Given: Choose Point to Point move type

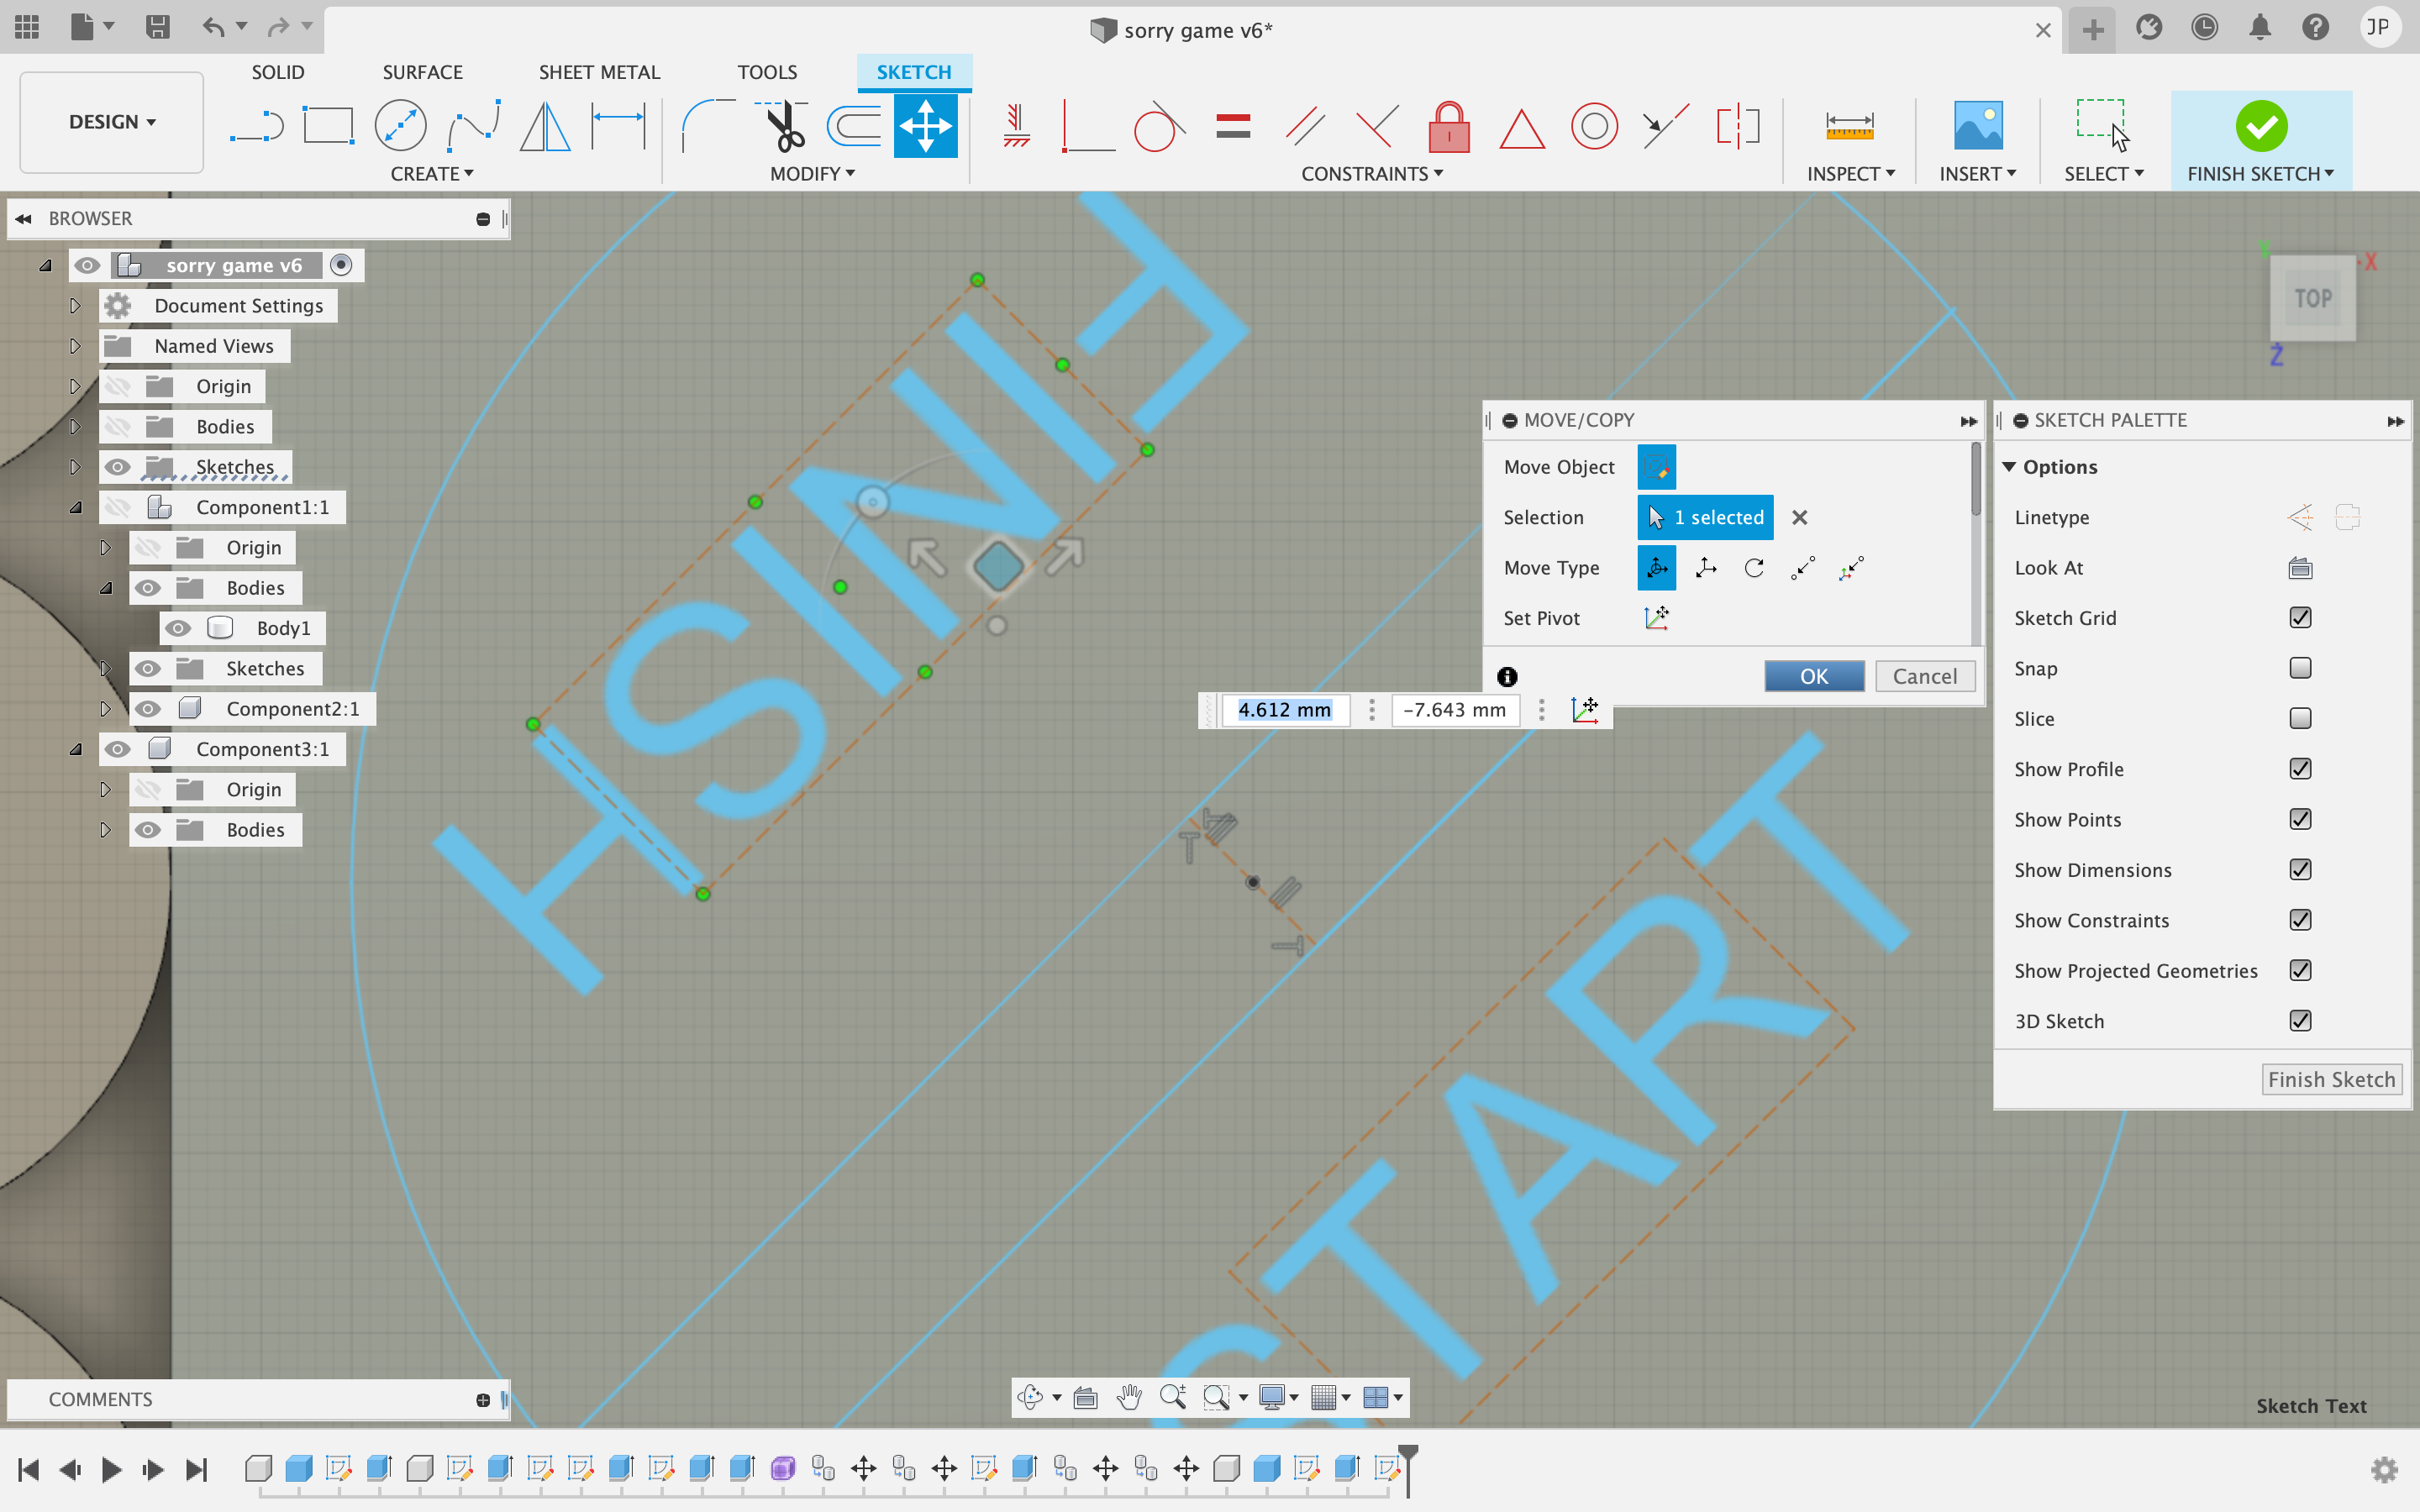Looking at the screenshot, I should coord(1803,568).
